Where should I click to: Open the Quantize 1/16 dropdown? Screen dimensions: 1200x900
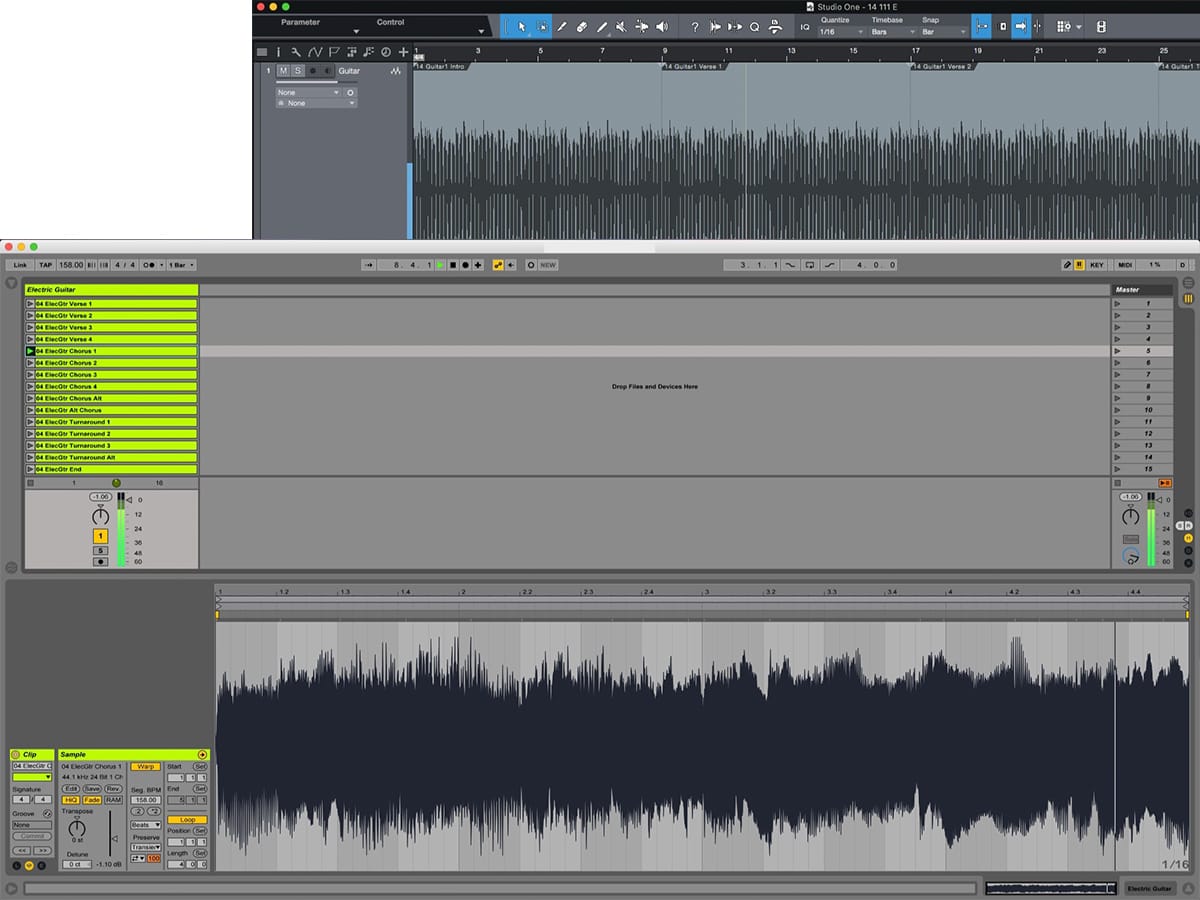[x=839, y=32]
